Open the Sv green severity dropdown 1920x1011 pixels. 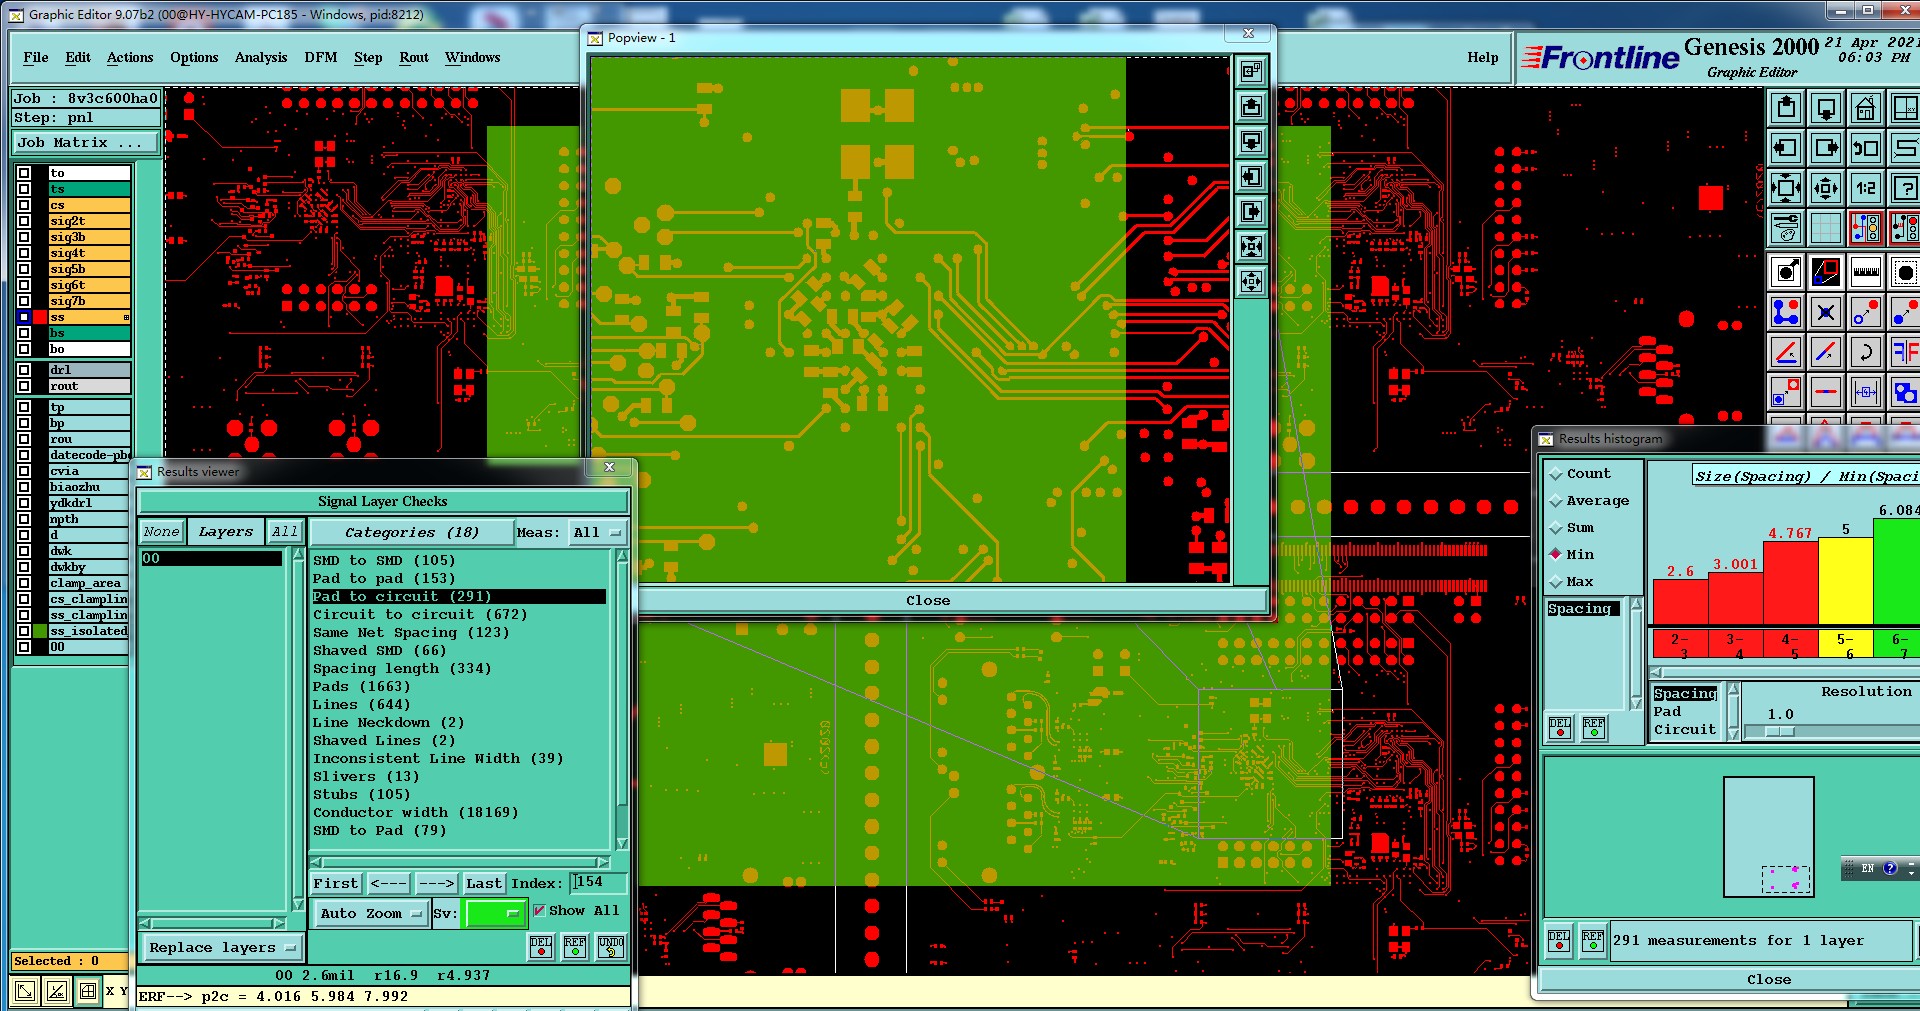click(x=494, y=913)
